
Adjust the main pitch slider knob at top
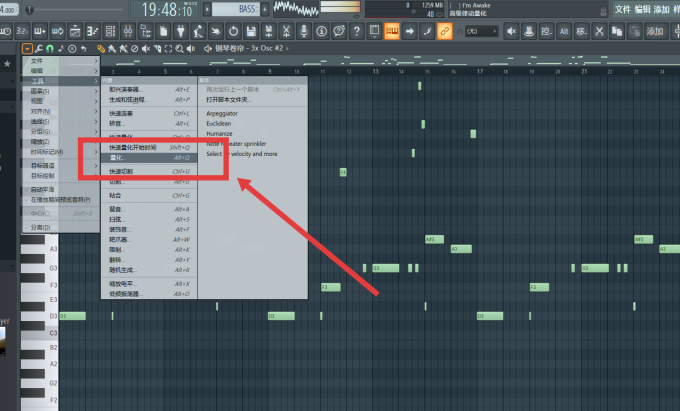29,9
